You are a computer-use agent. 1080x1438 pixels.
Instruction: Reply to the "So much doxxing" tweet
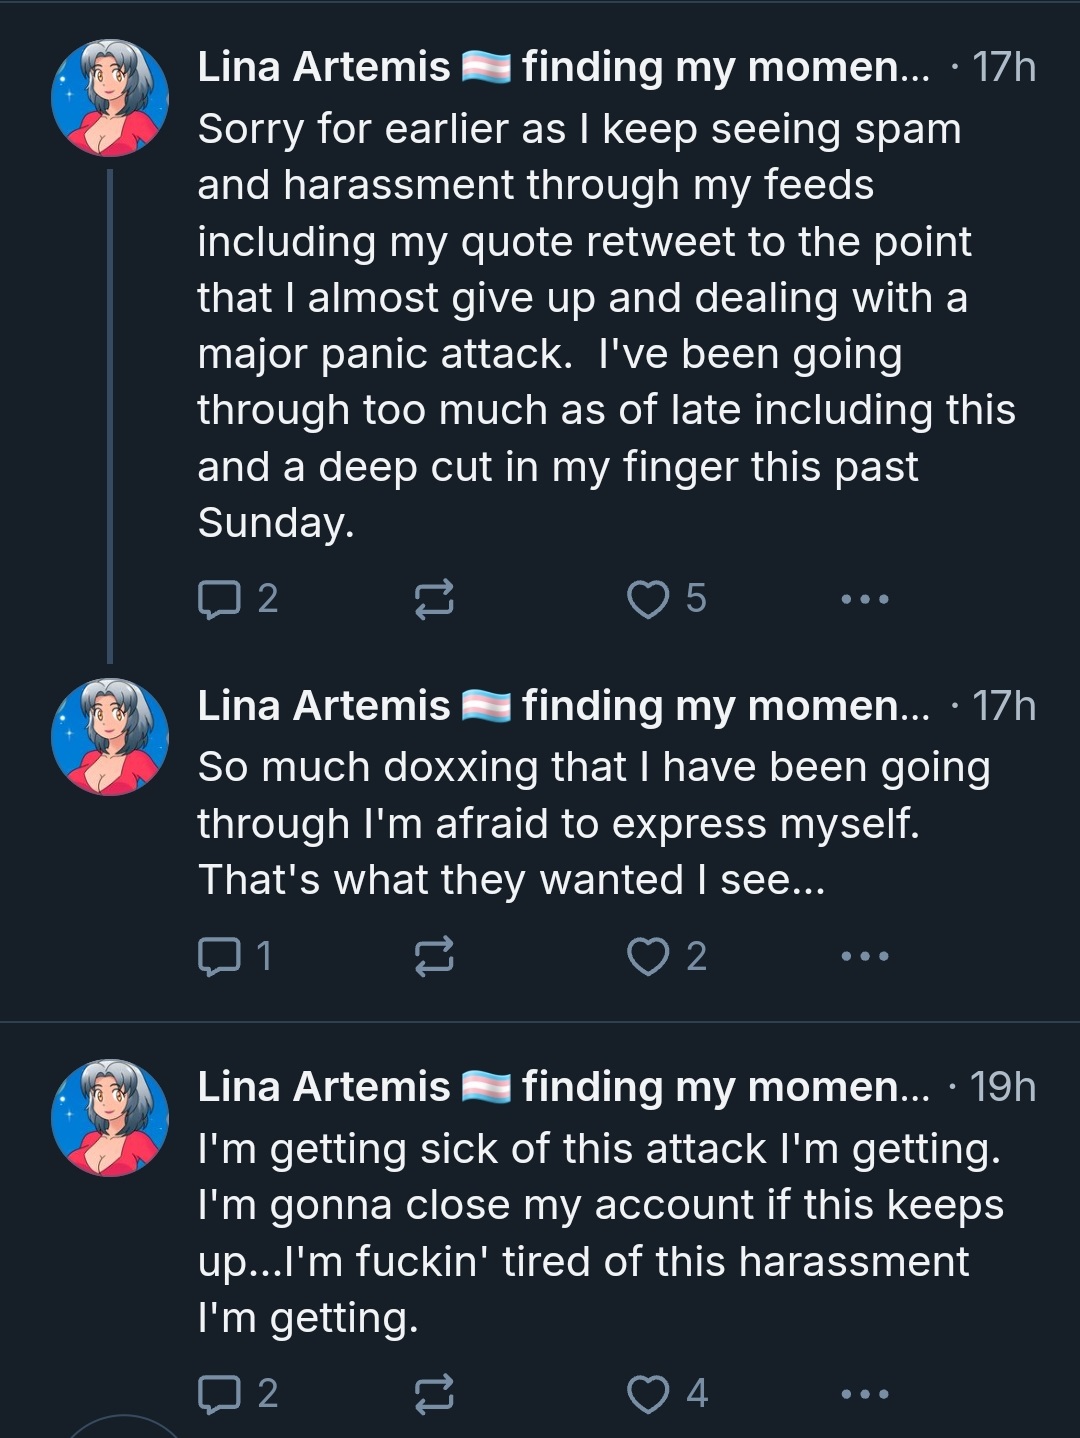click(219, 957)
